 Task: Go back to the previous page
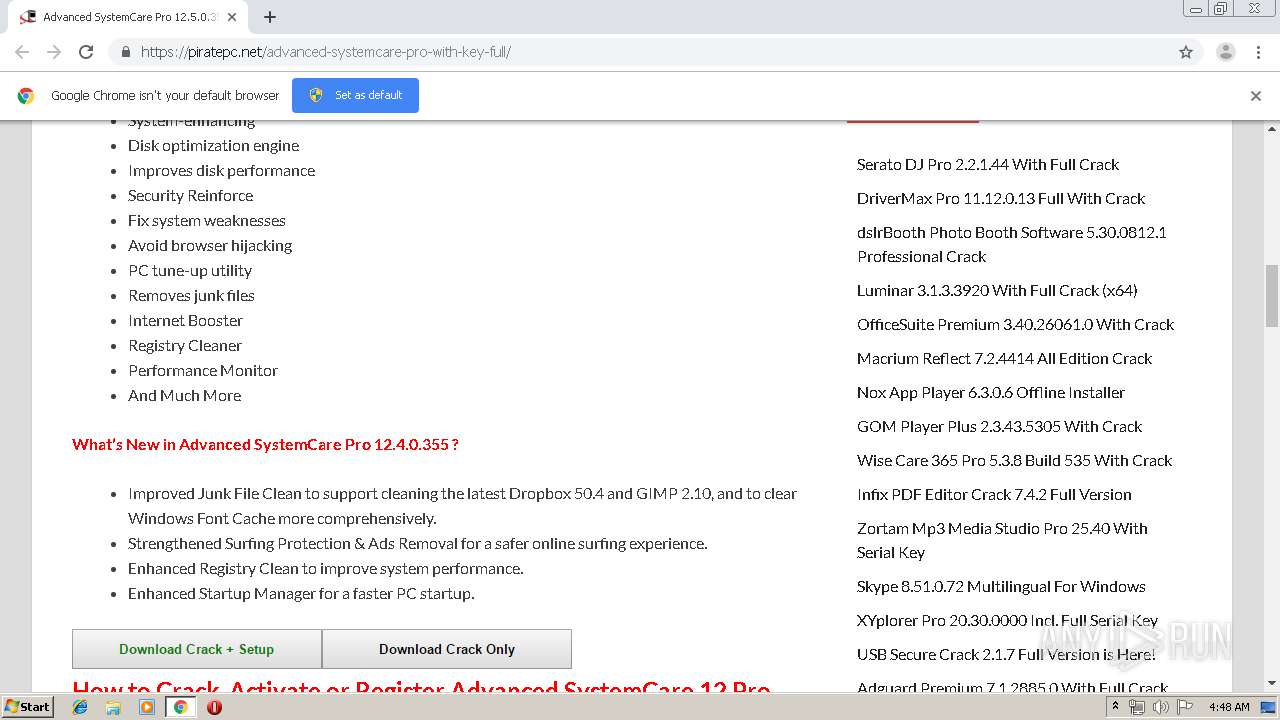[22, 52]
